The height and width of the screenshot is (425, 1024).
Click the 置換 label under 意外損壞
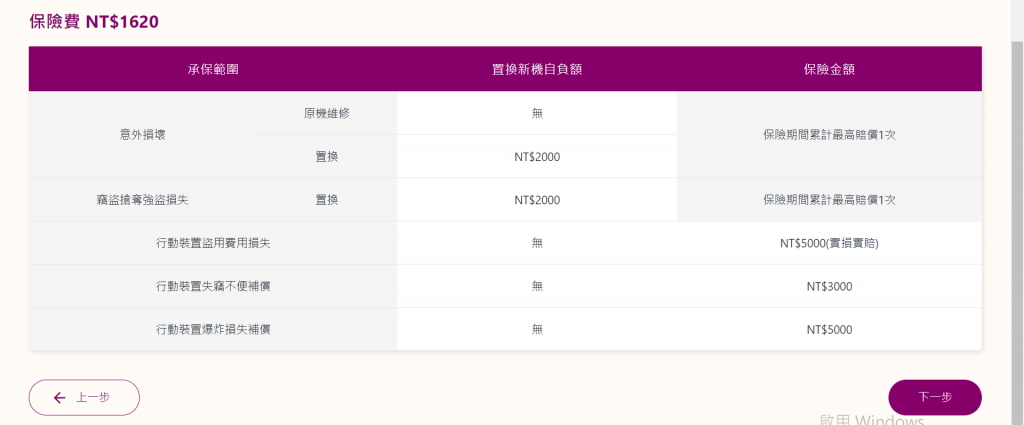point(327,157)
